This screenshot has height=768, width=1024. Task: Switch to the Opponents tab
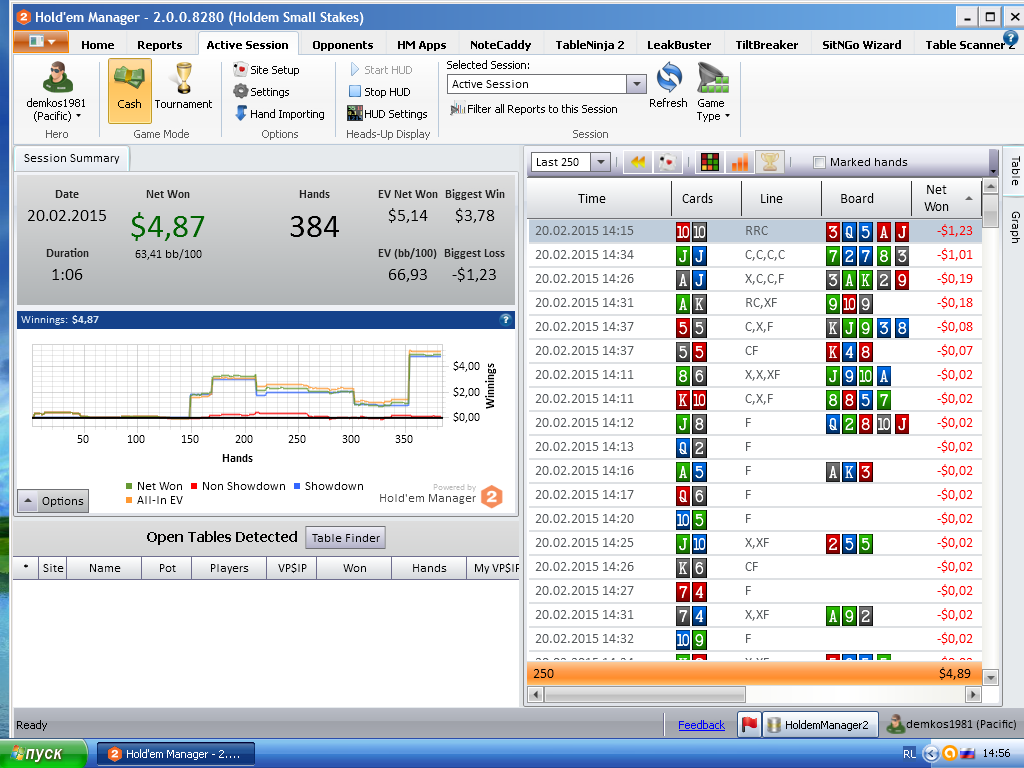click(x=342, y=44)
